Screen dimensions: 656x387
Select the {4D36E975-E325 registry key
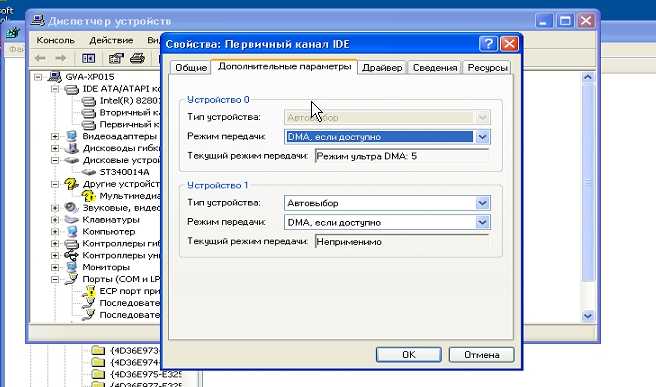tap(146, 374)
